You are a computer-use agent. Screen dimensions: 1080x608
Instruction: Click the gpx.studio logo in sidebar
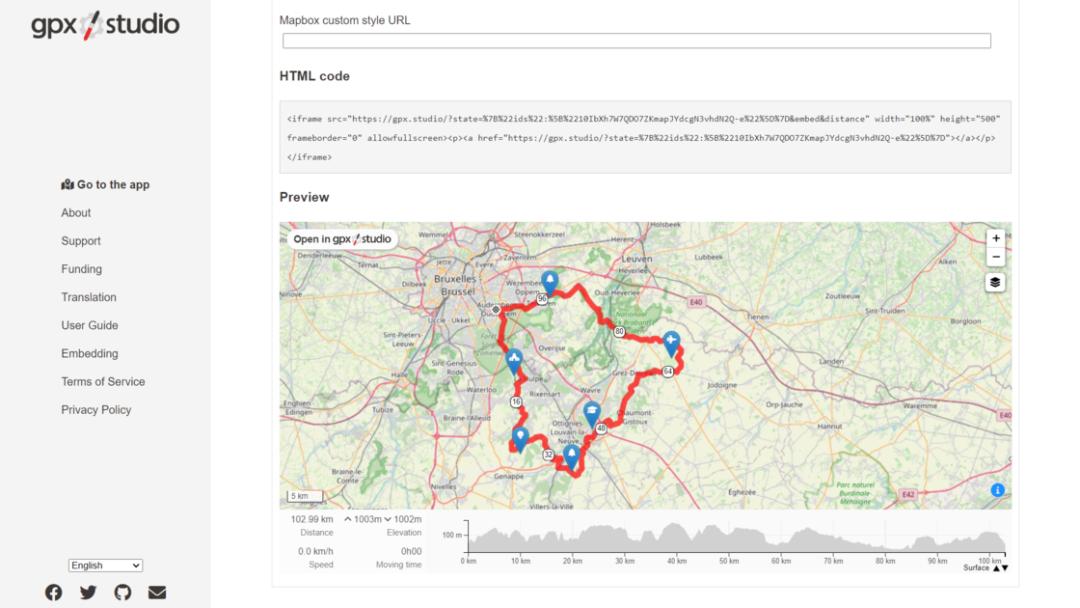pos(105,25)
